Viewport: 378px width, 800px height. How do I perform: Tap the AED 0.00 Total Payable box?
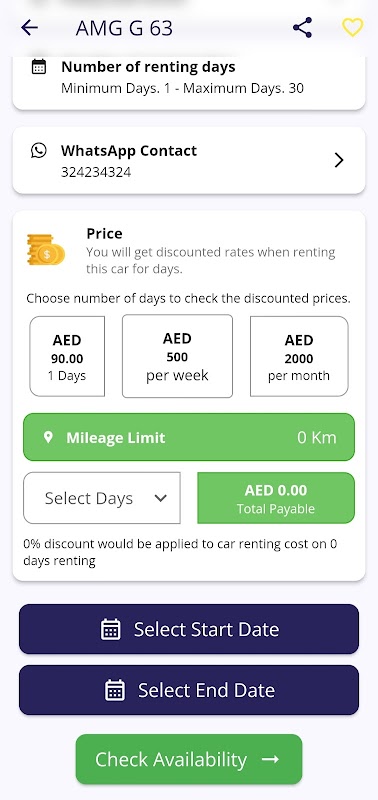click(276, 498)
